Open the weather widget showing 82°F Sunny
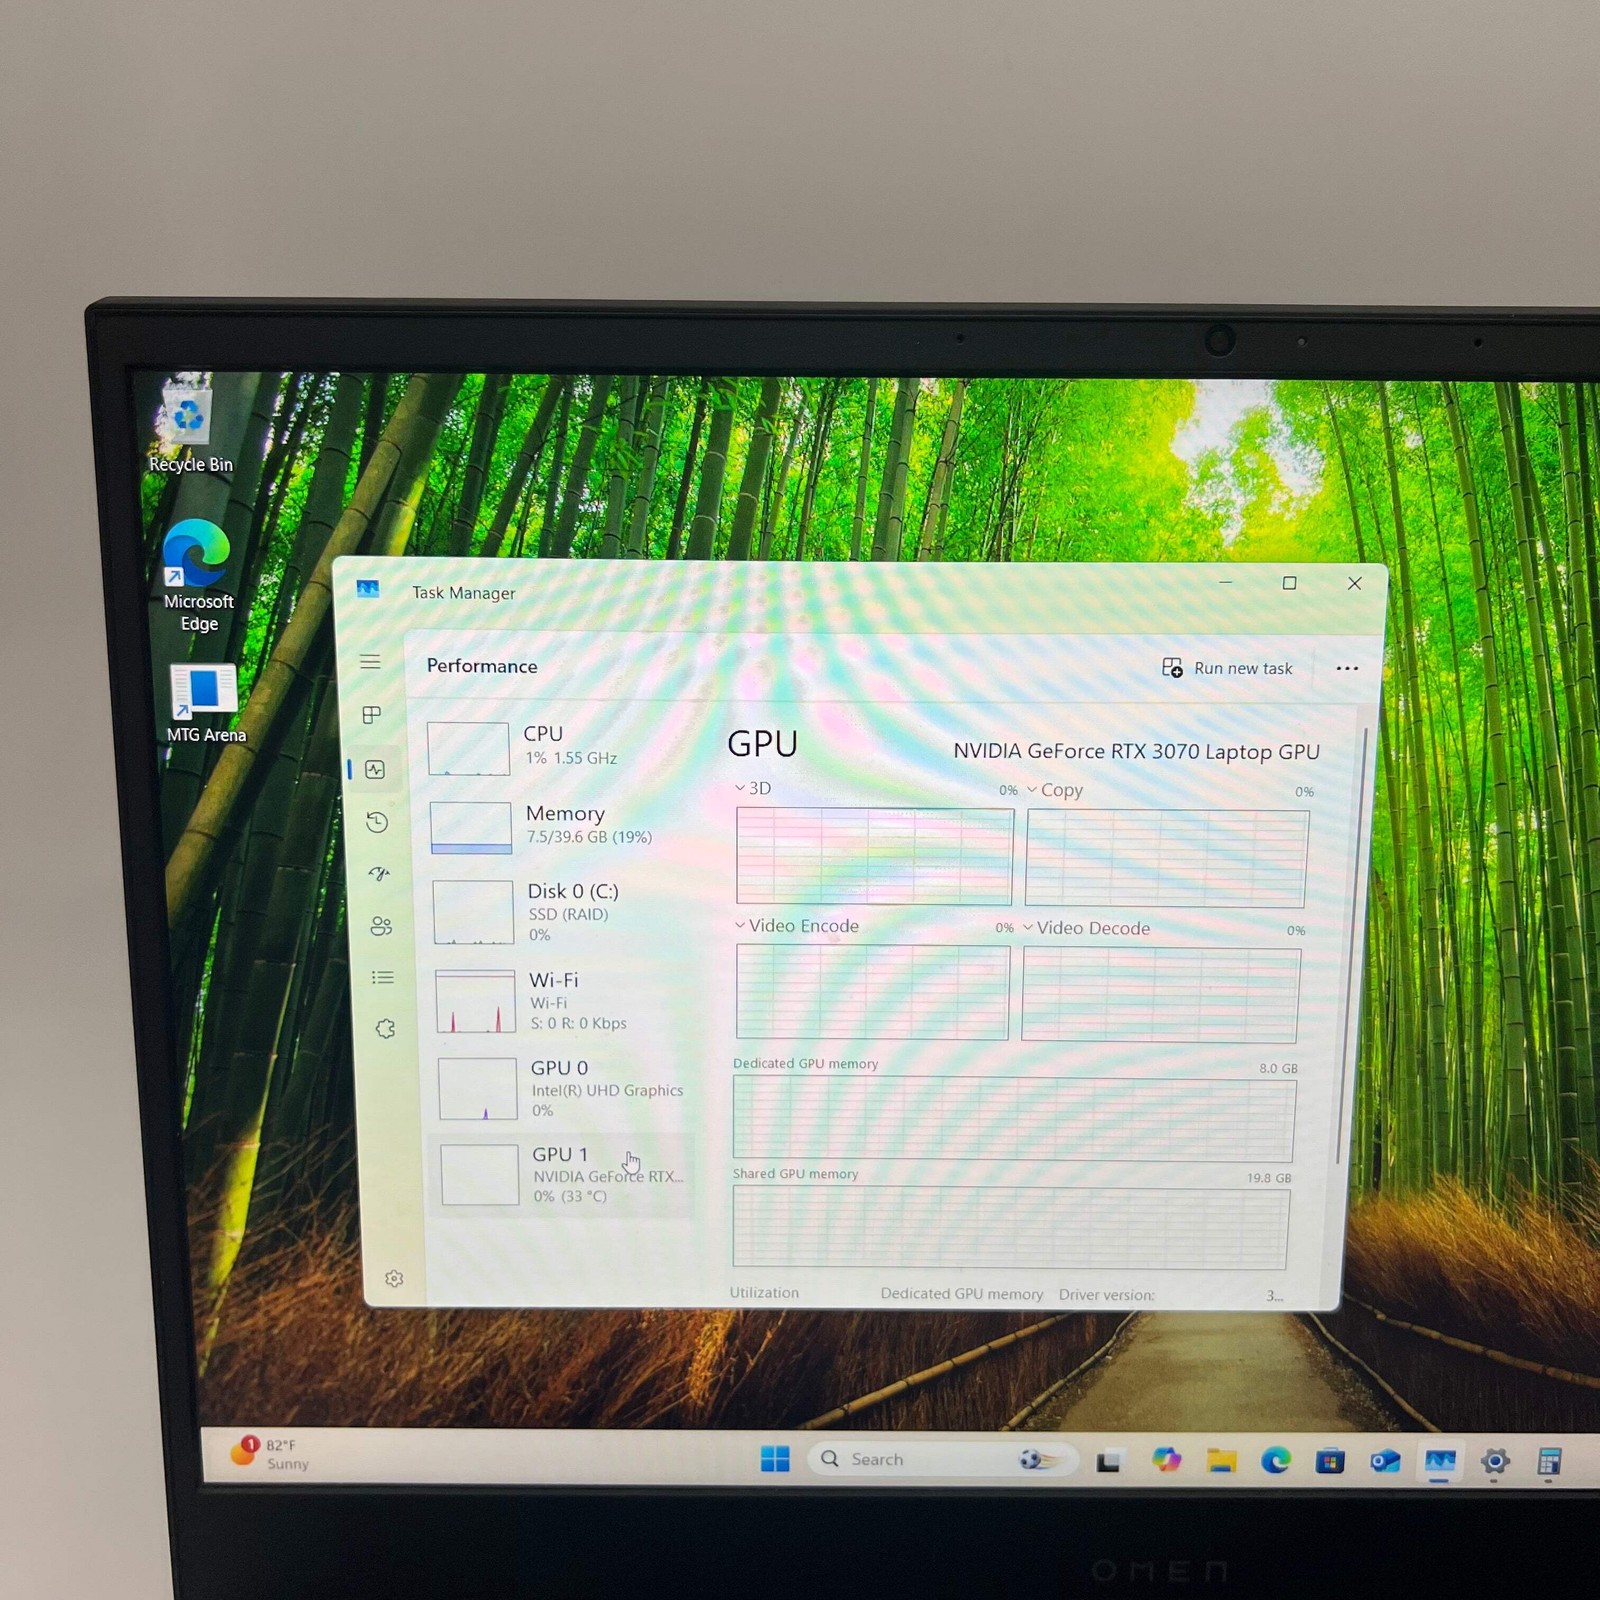This screenshot has height=1600, width=1600. [x=270, y=1454]
